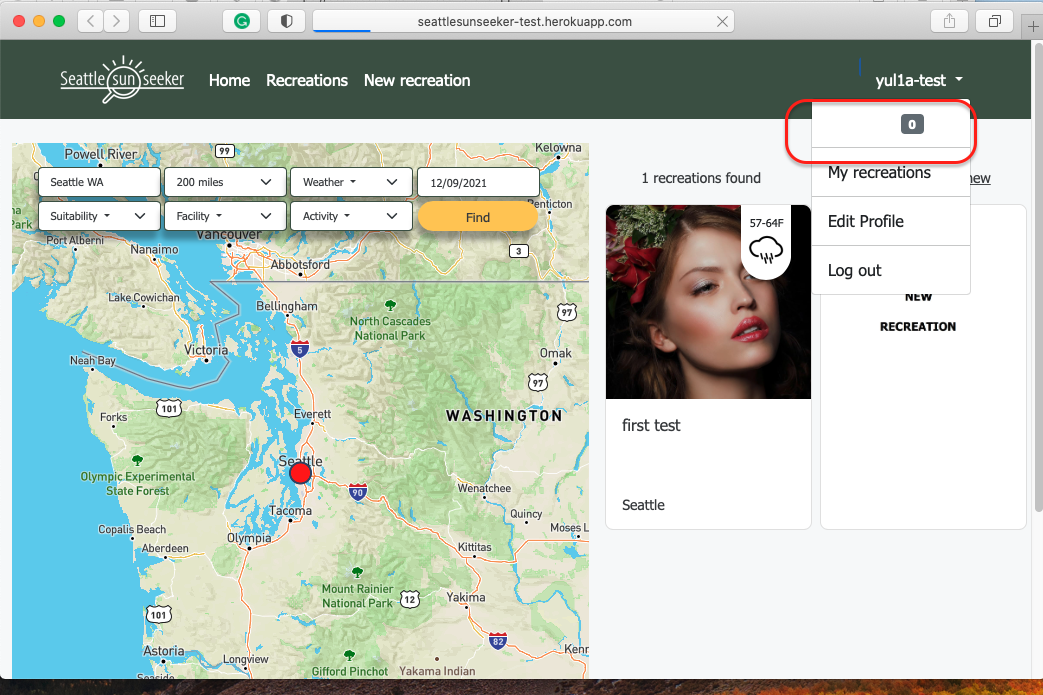Open the Grammarly extension icon

pyautogui.click(x=241, y=21)
